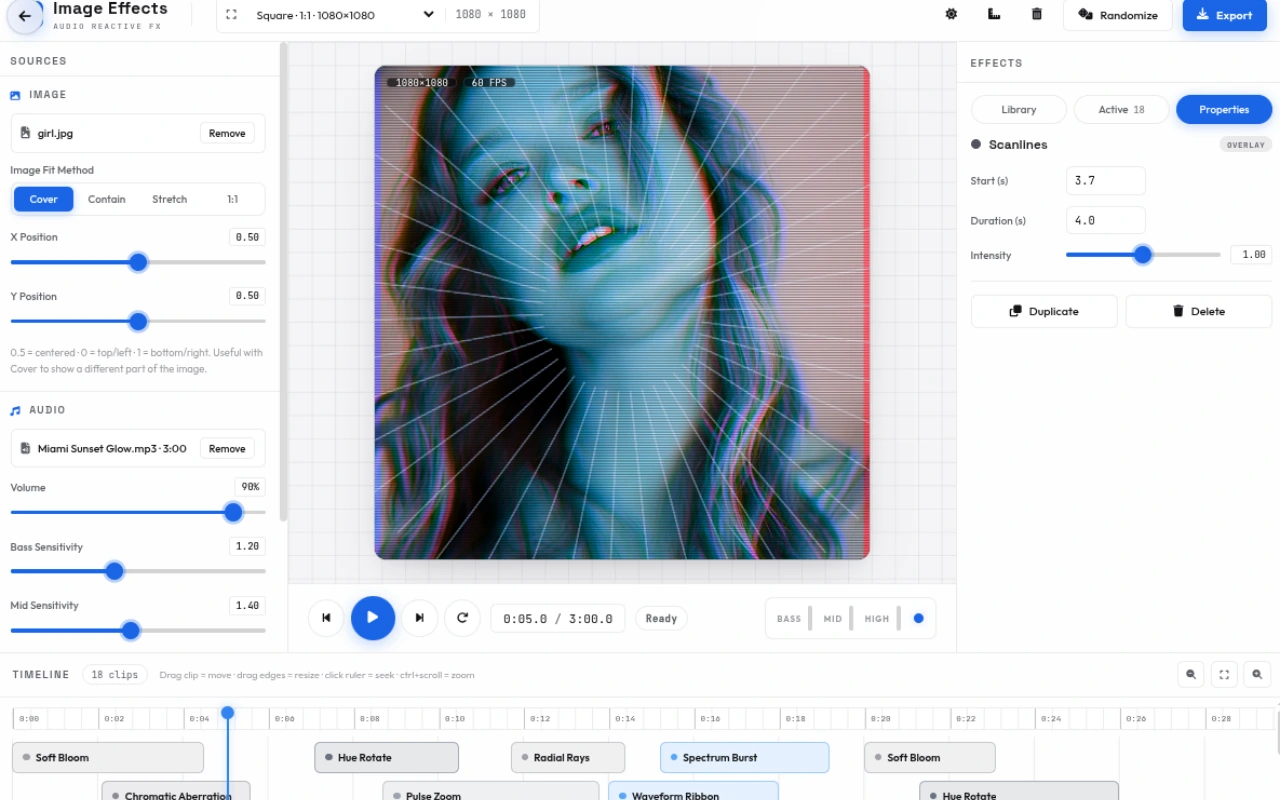Screen dimensions: 1280x800
Task: Edit the Scanlines Start (s) field
Action: click(1106, 181)
